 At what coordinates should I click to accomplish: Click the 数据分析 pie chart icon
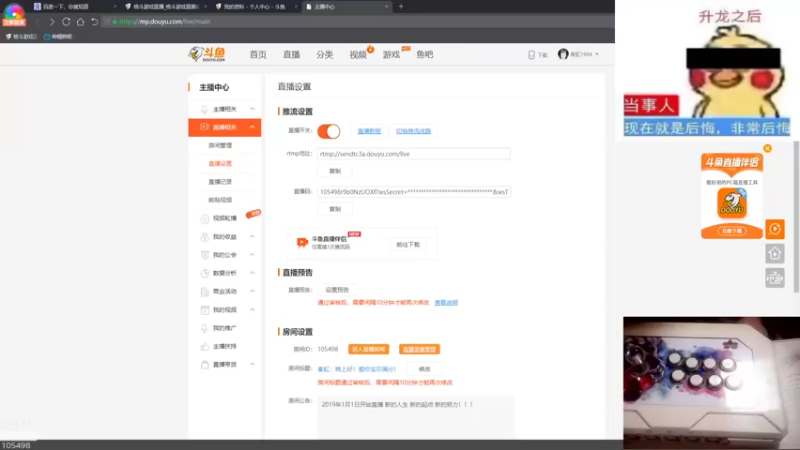[205, 273]
